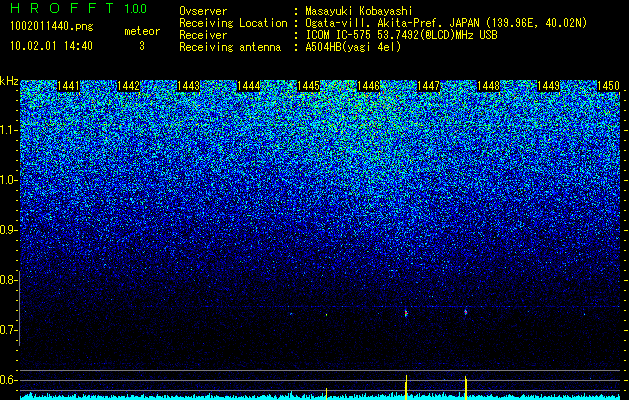Click the 0.7 frequency axis label
The image size is (629, 400).
coord(8,330)
